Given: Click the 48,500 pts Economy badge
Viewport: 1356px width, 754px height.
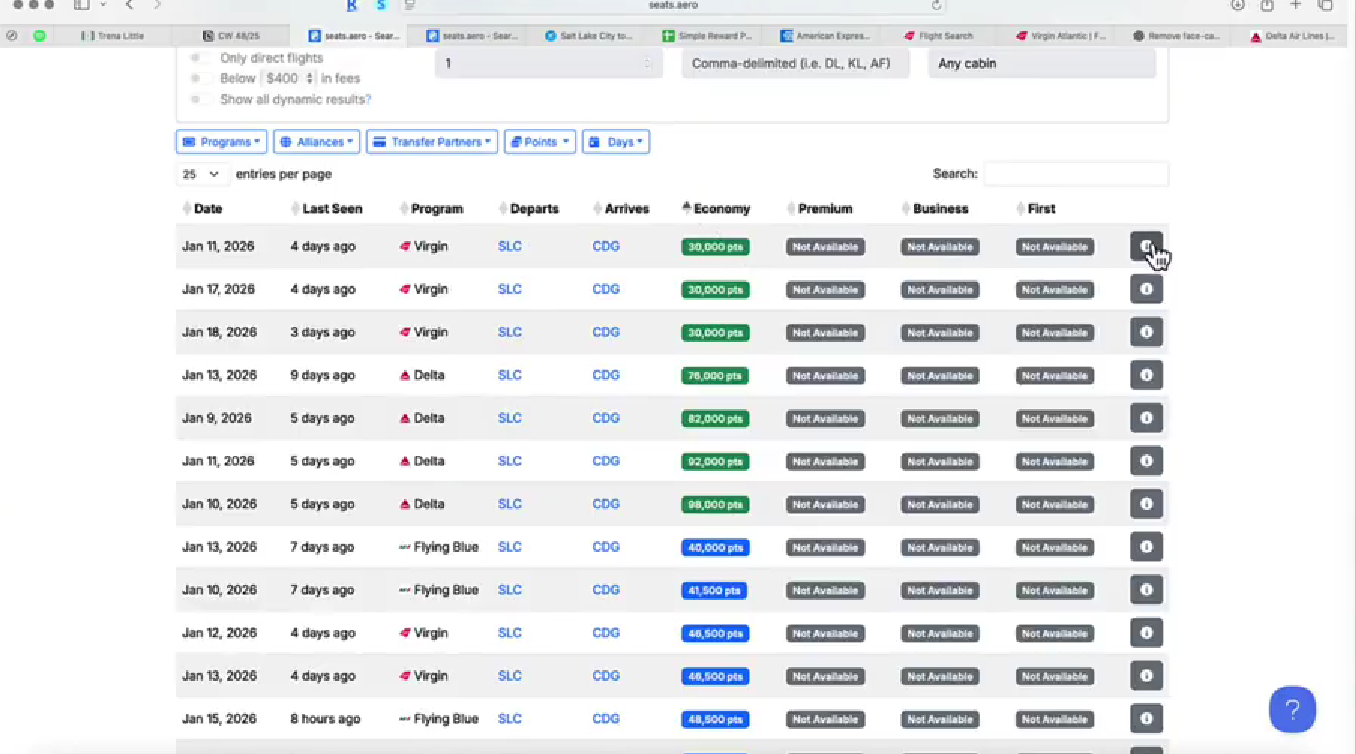Looking at the screenshot, I should pyautogui.click(x=716, y=720).
